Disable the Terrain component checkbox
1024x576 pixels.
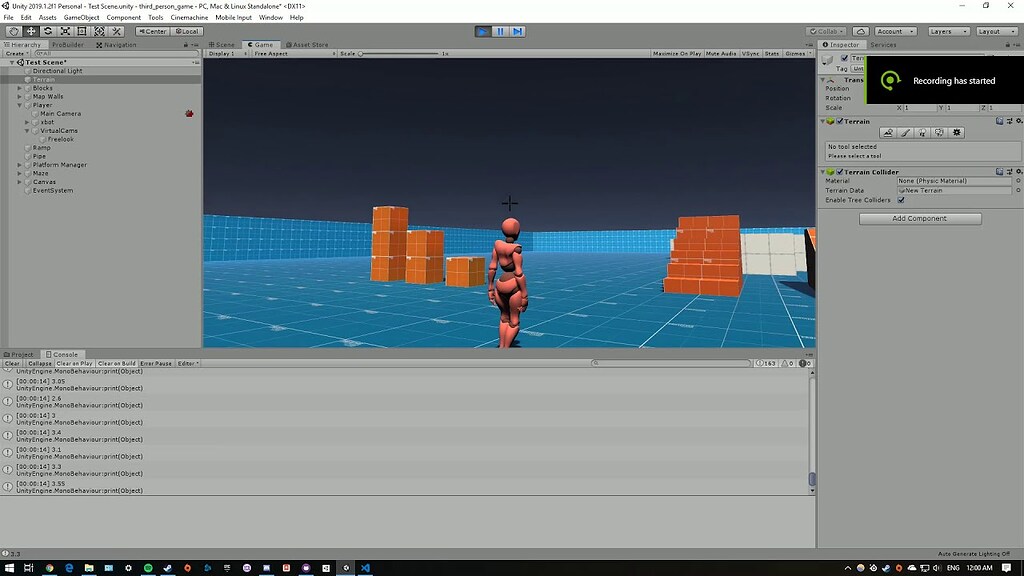pos(839,121)
